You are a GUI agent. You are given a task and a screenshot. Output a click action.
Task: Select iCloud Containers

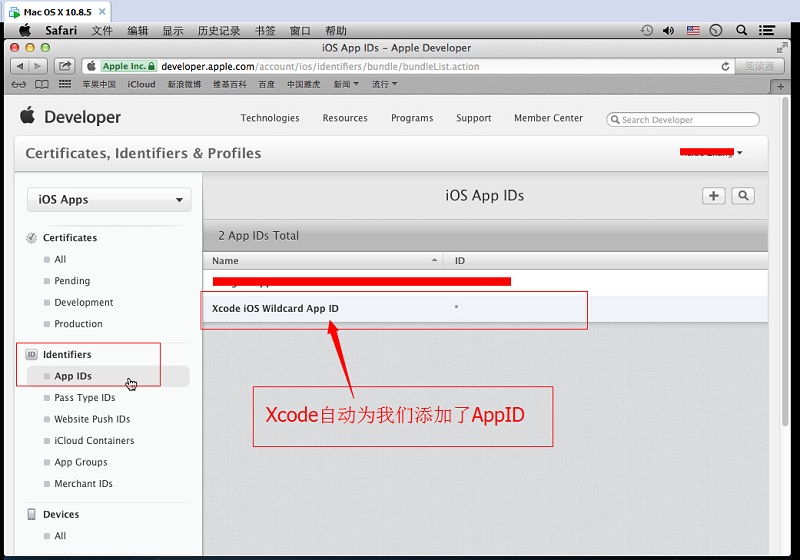[x=94, y=440]
